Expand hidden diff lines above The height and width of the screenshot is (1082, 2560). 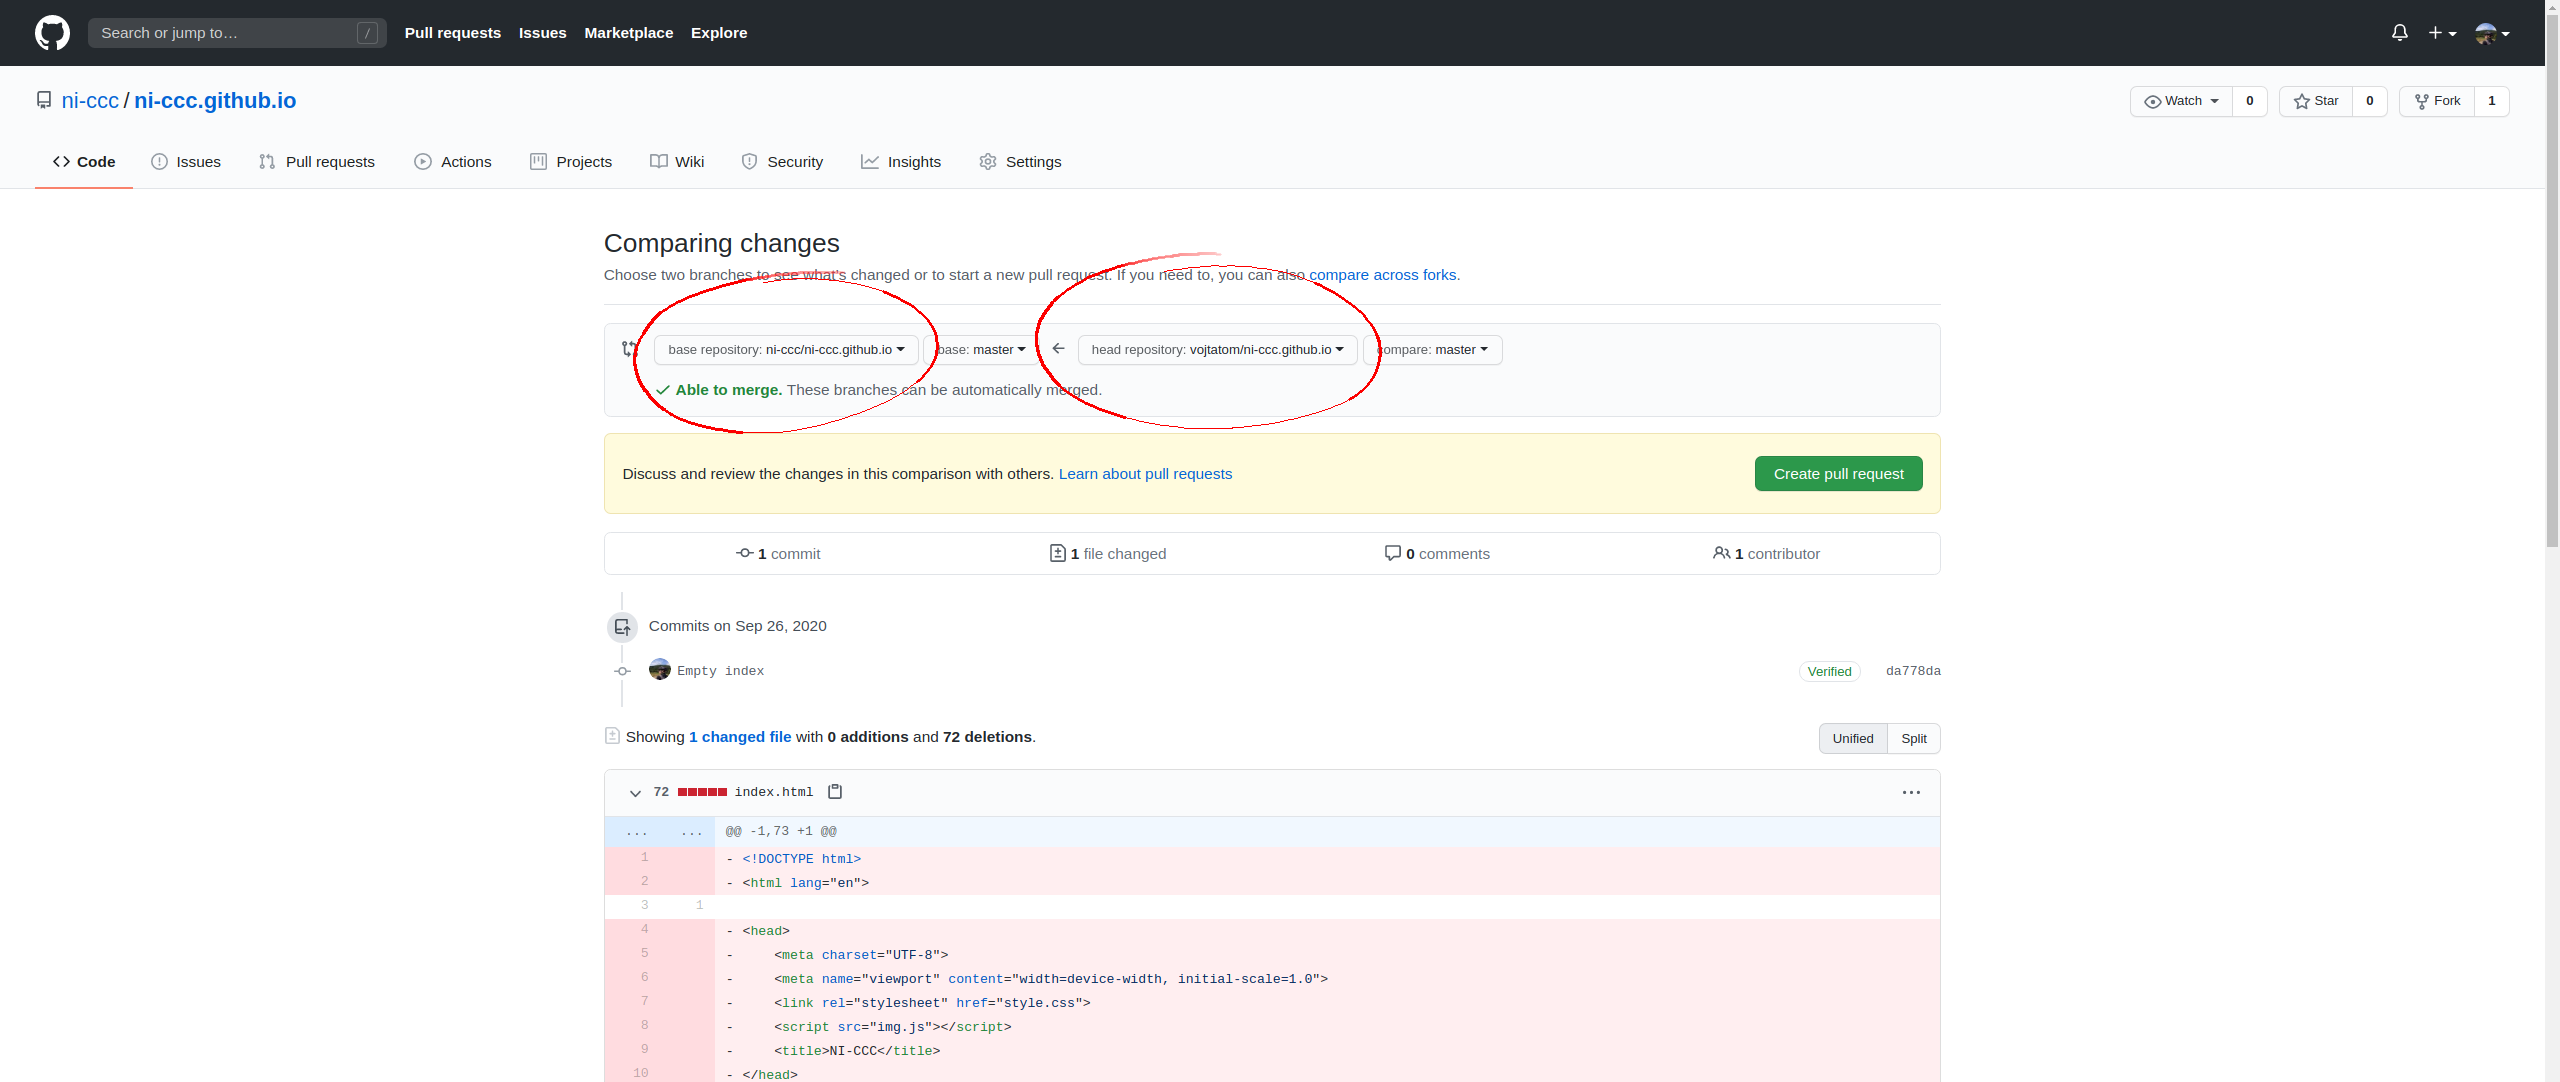coord(660,832)
